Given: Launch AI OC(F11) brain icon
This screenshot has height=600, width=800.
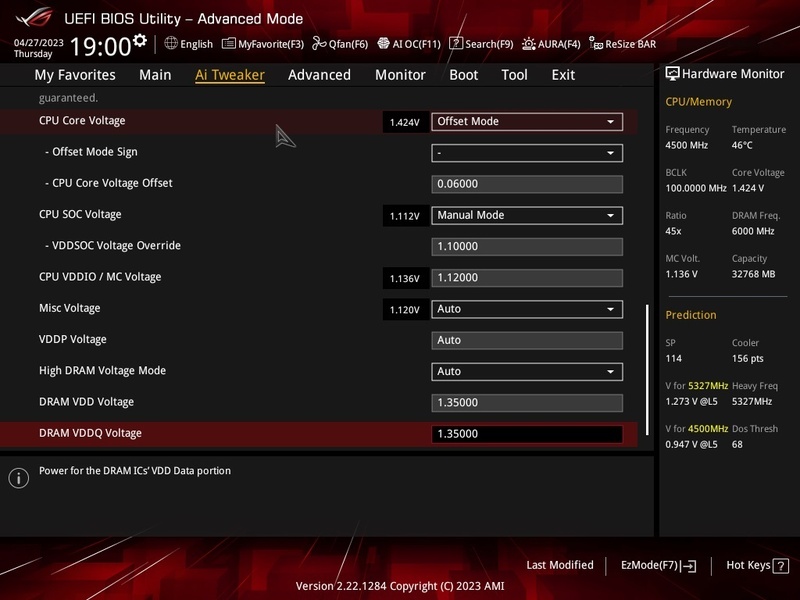Looking at the screenshot, I should click(383, 43).
